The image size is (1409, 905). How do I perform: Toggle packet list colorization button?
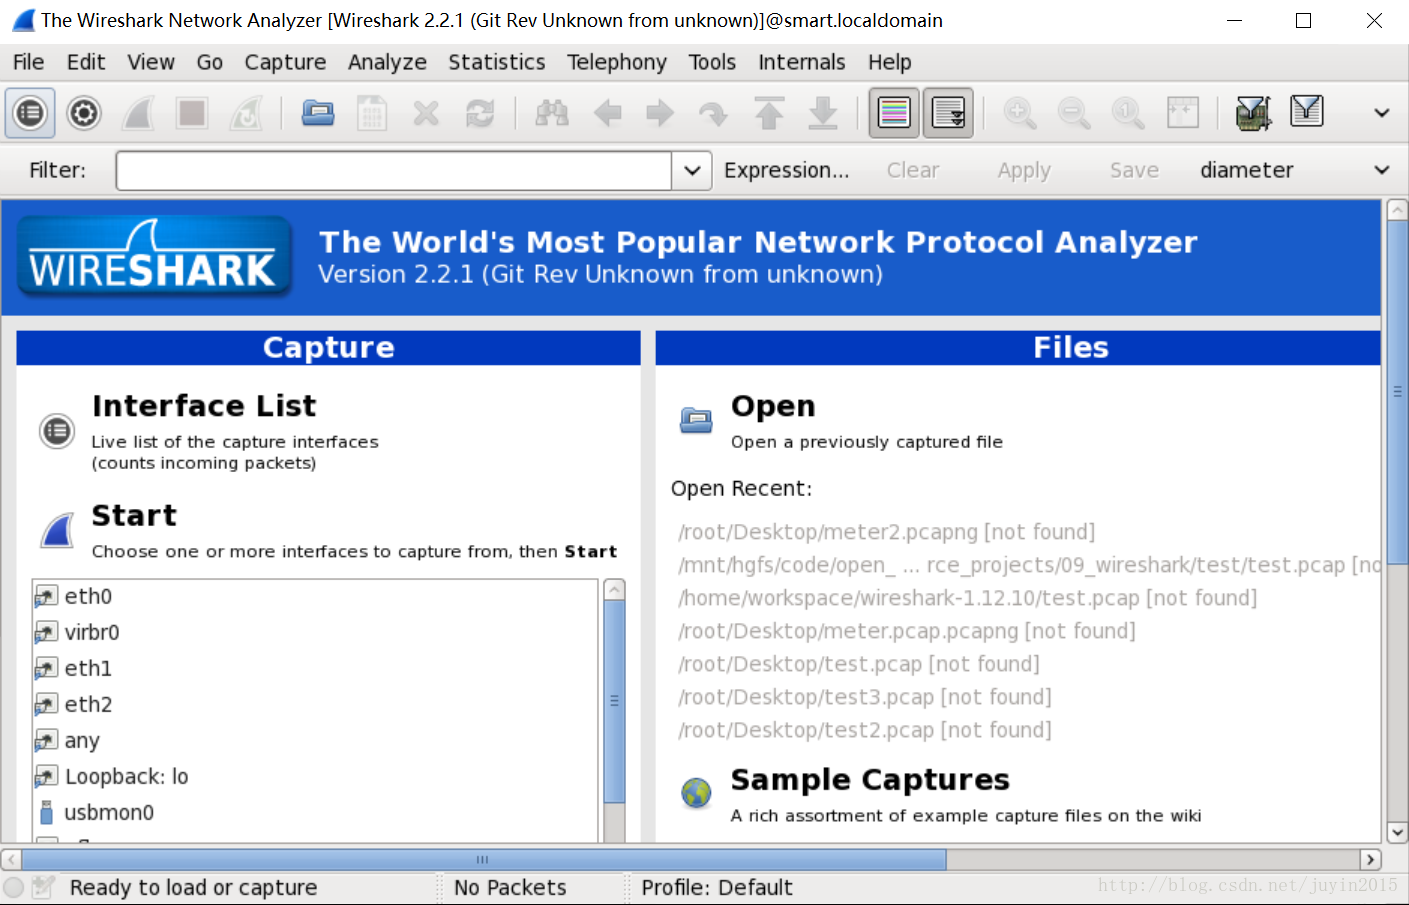(894, 113)
